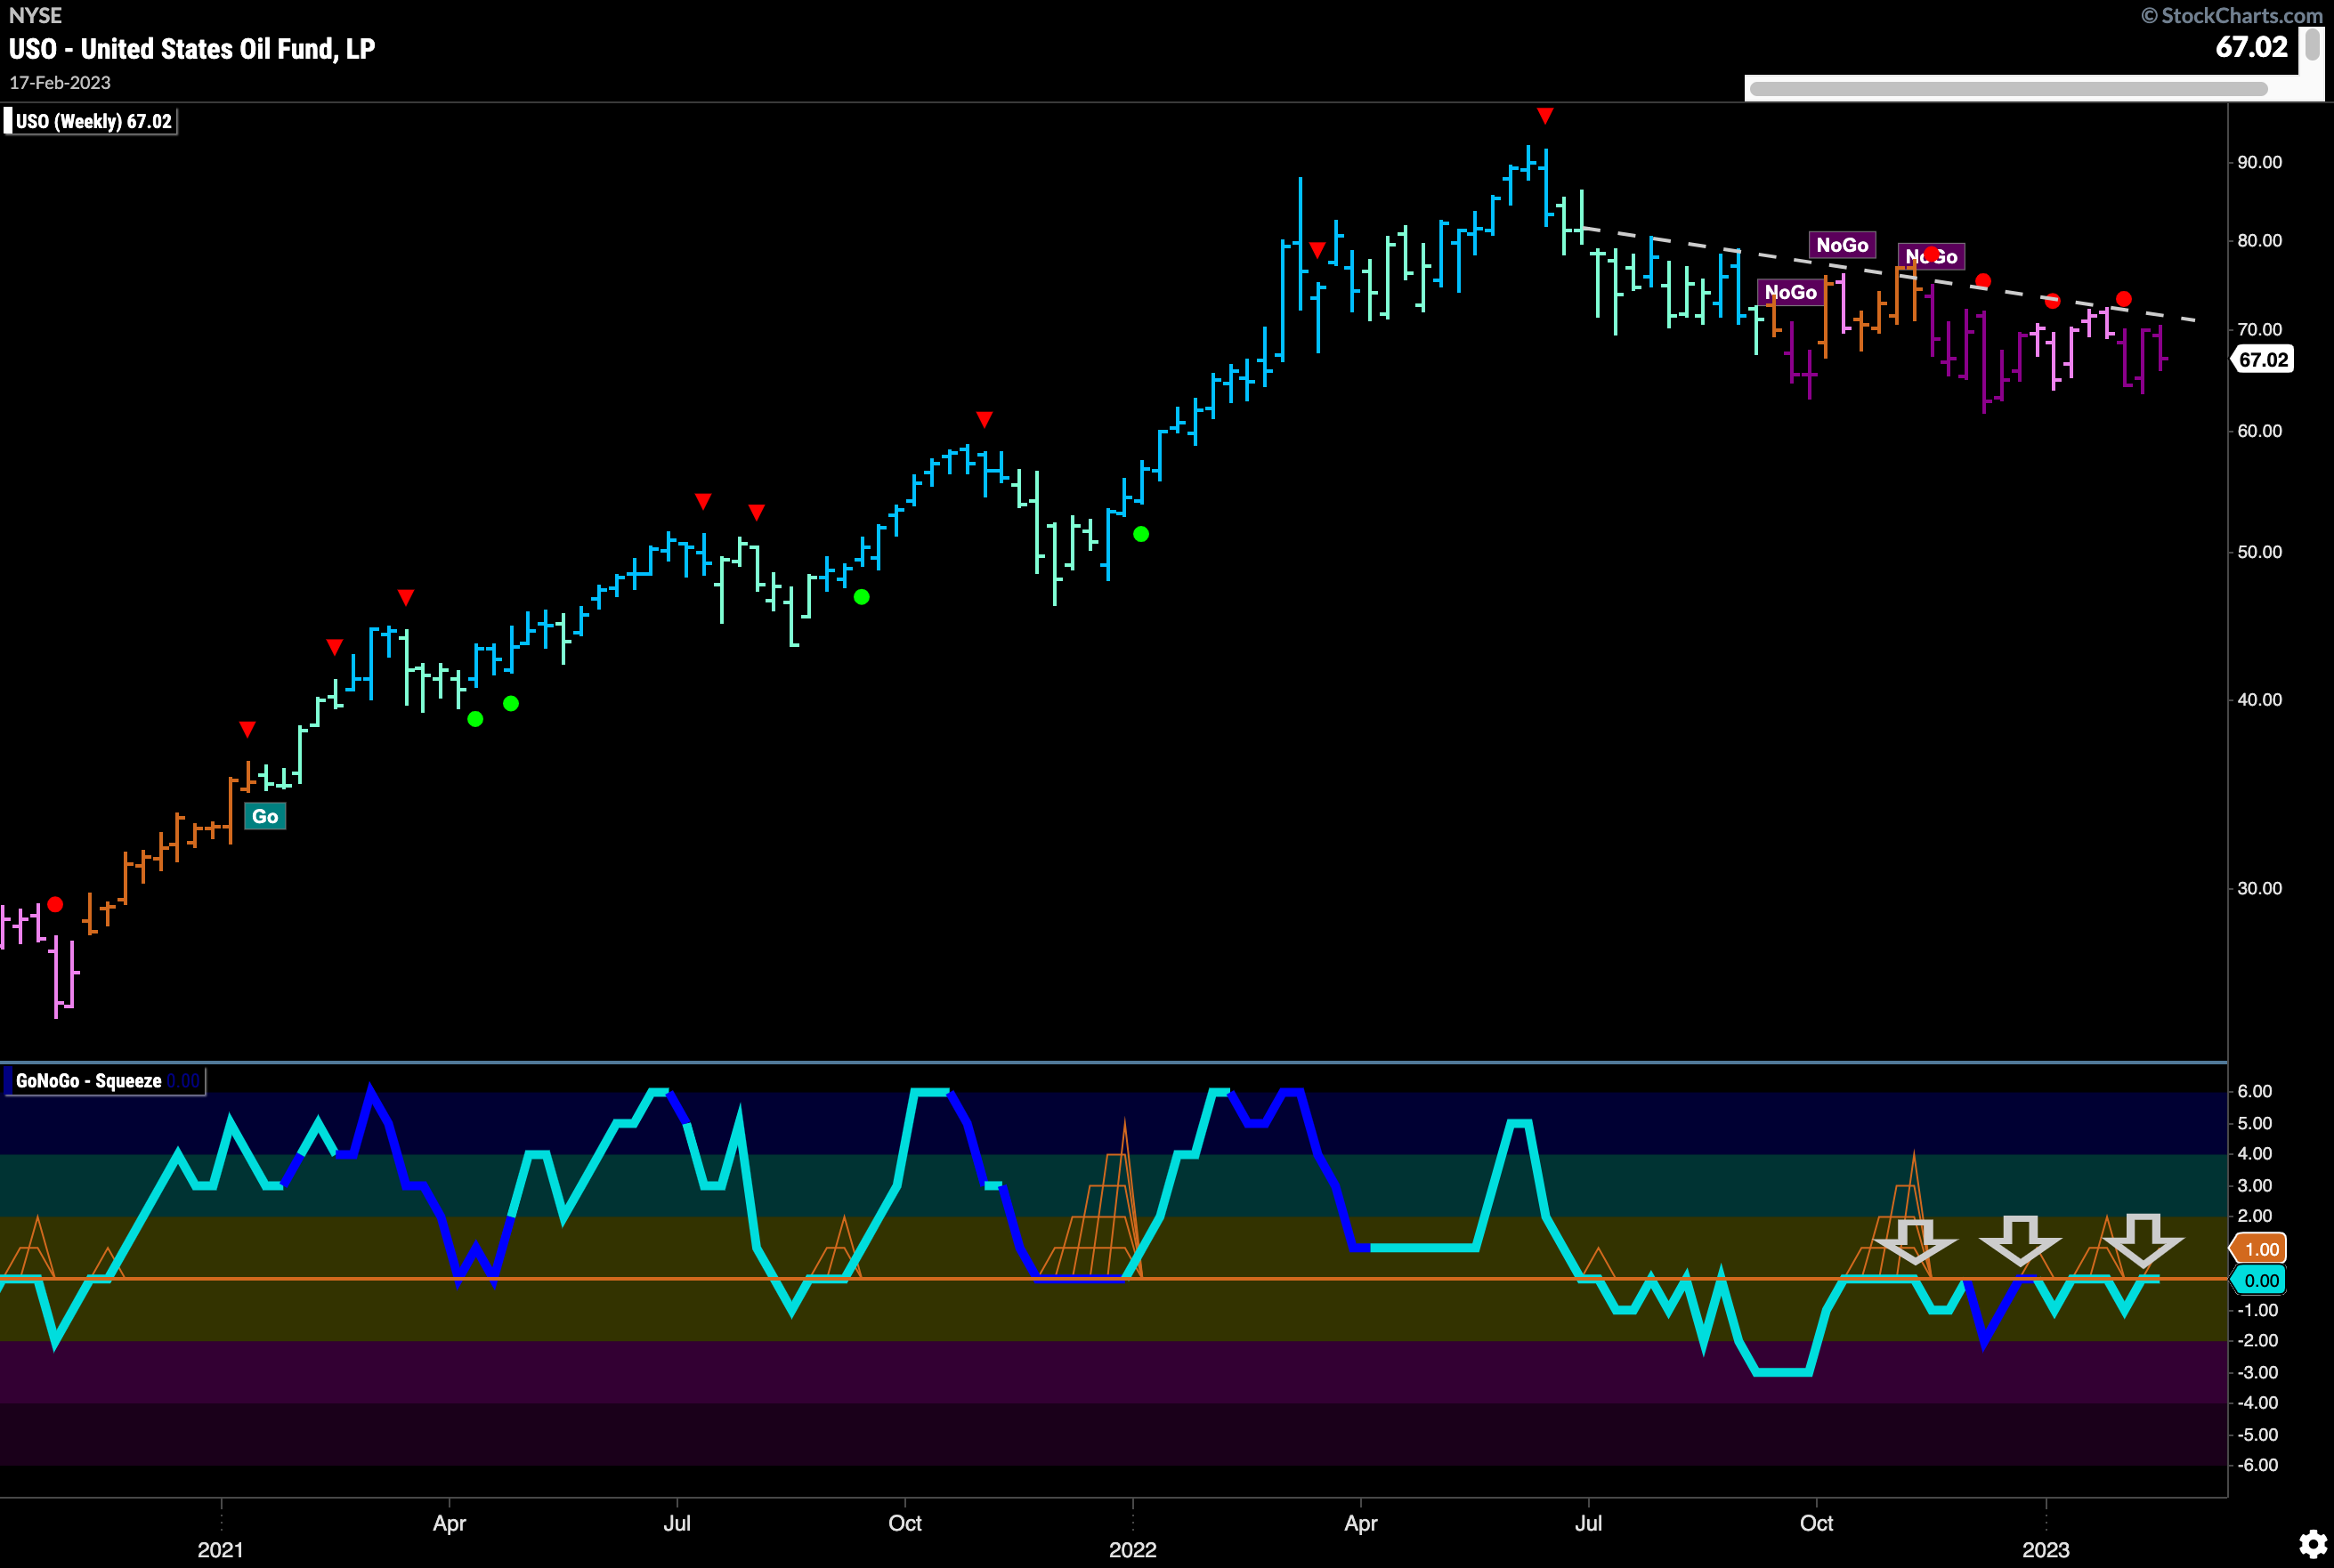Screen dimensions: 2334x1568
Task: Click the 'NoGo' label overlapped by a red dot
Action: tap(1931, 257)
